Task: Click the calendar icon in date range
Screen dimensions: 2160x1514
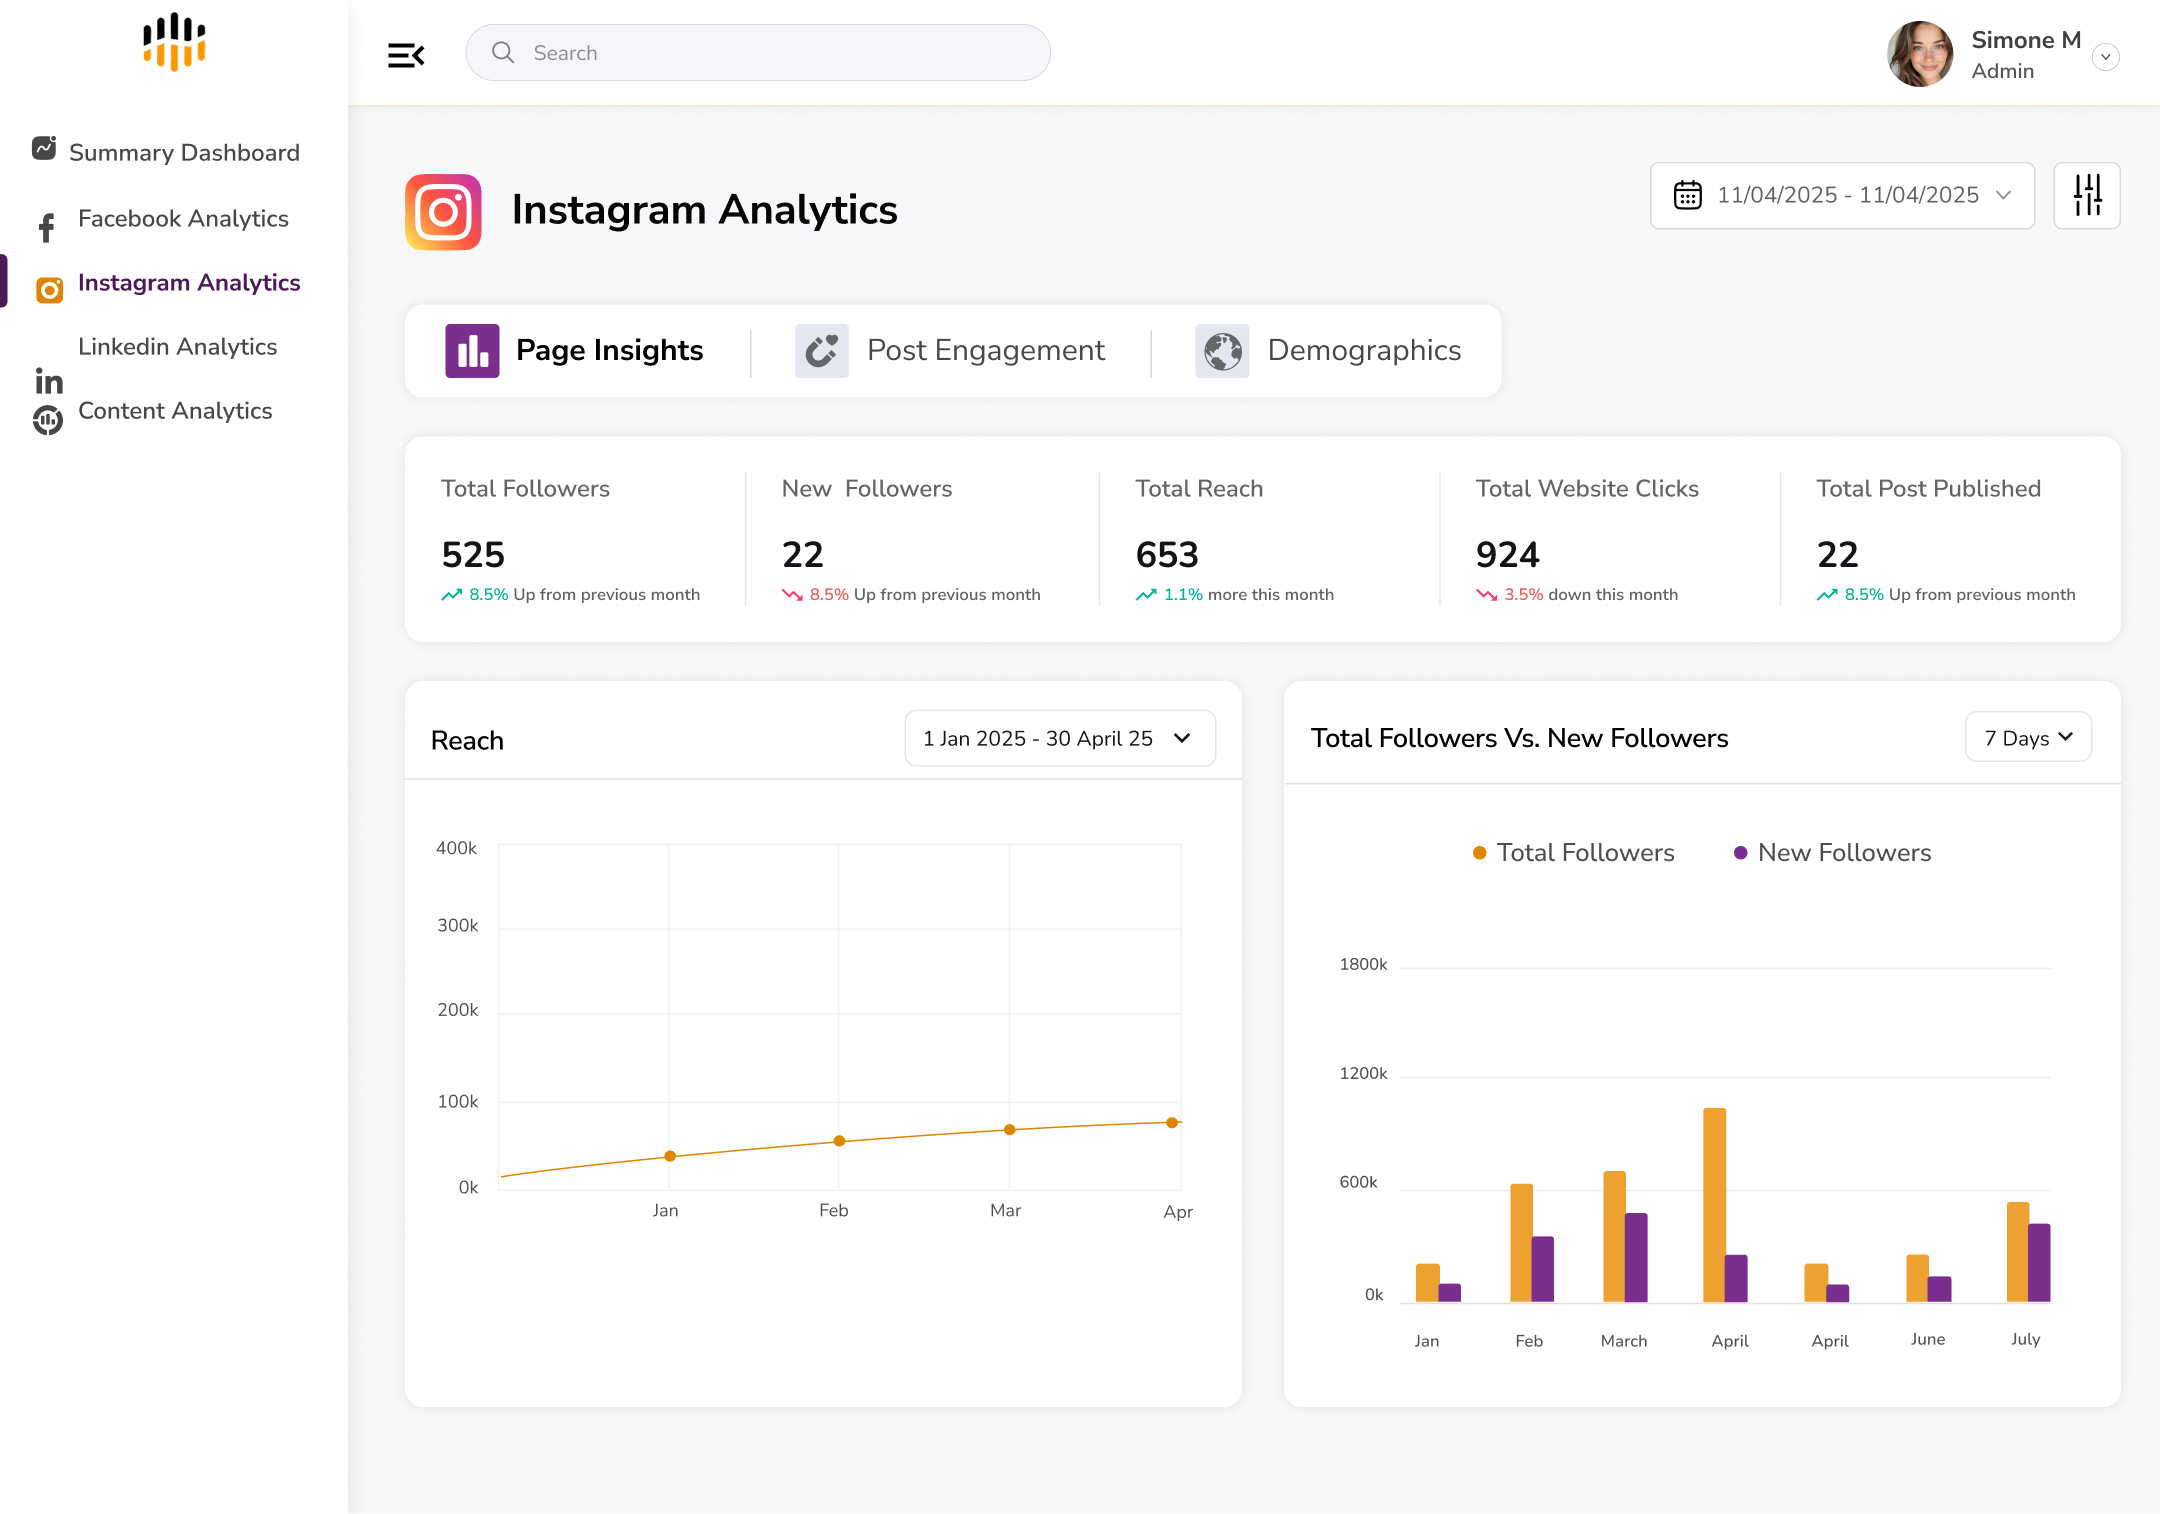Action: (1688, 195)
